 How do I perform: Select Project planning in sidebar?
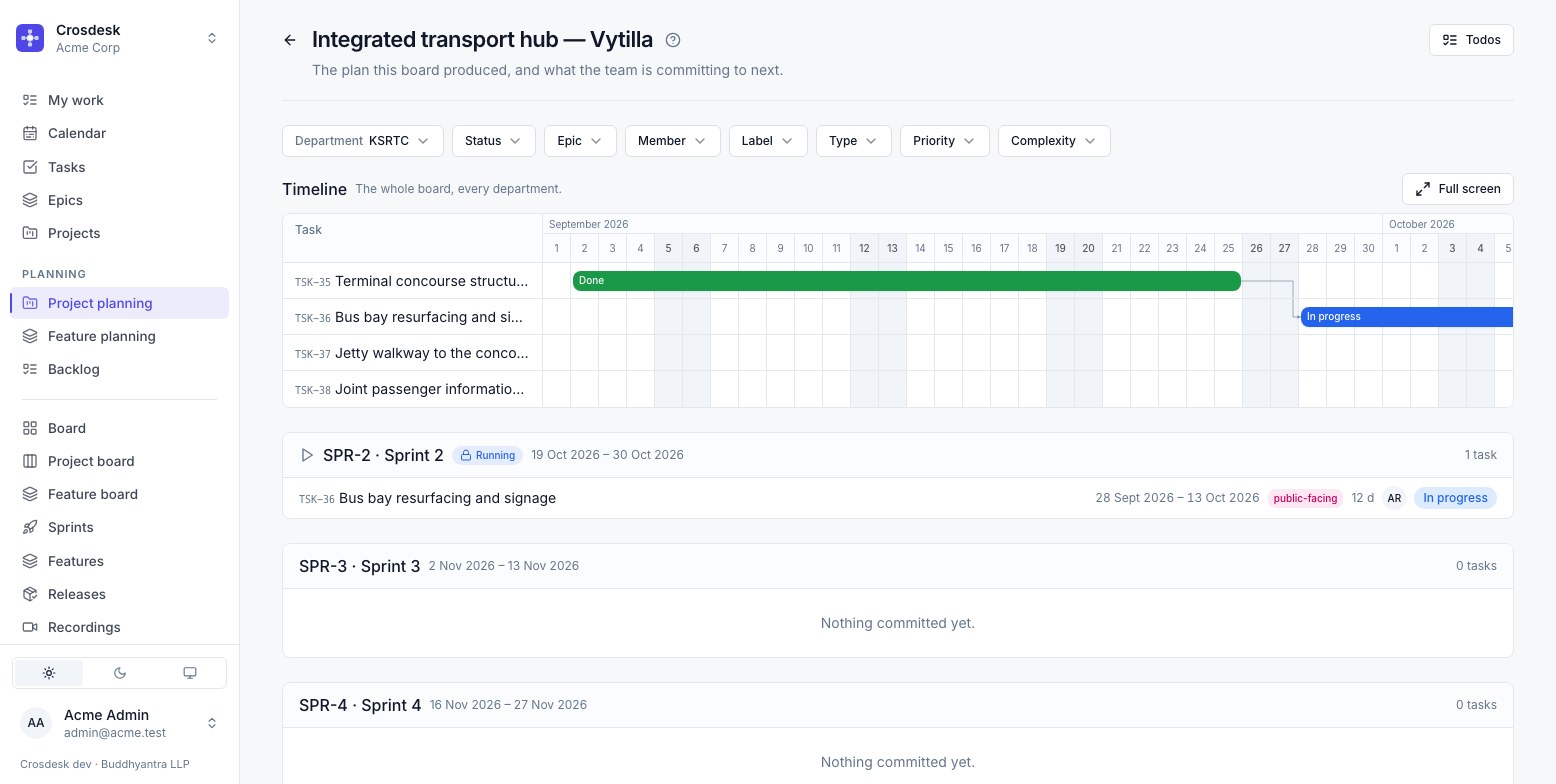[x=119, y=303]
